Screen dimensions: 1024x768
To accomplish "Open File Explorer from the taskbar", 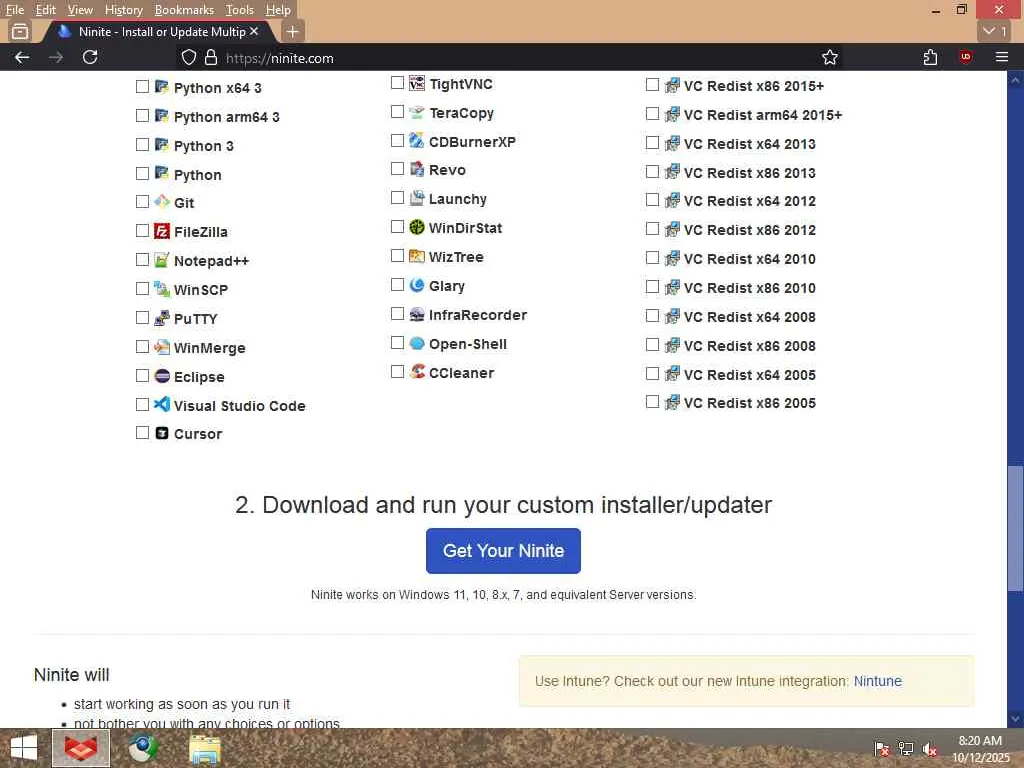I will (204, 749).
